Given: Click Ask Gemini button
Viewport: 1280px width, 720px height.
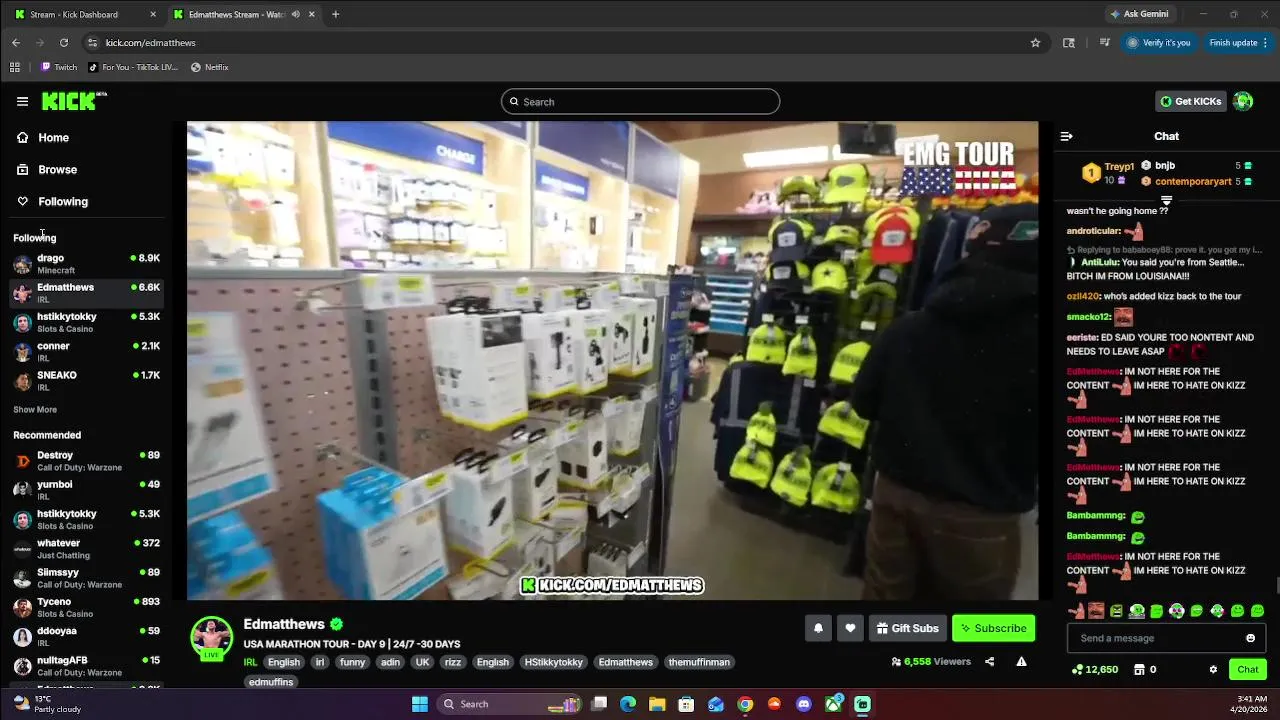Looking at the screenshot, I should [x=1138, y=14].
